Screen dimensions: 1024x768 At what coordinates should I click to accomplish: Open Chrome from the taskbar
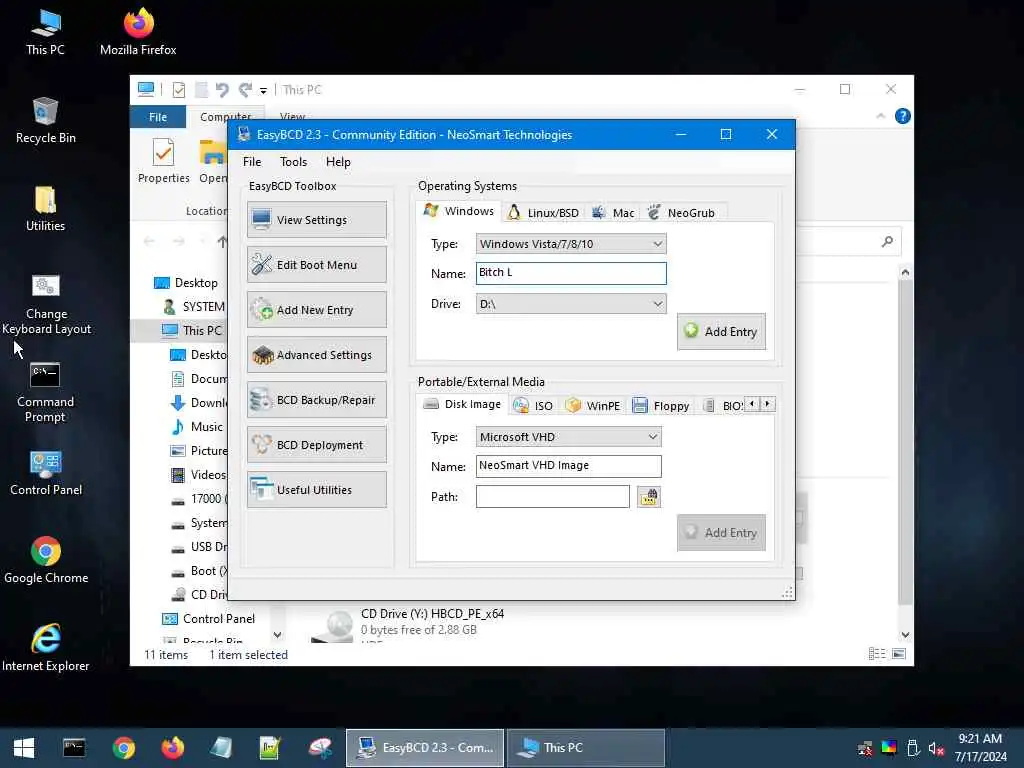coord(123,748)
